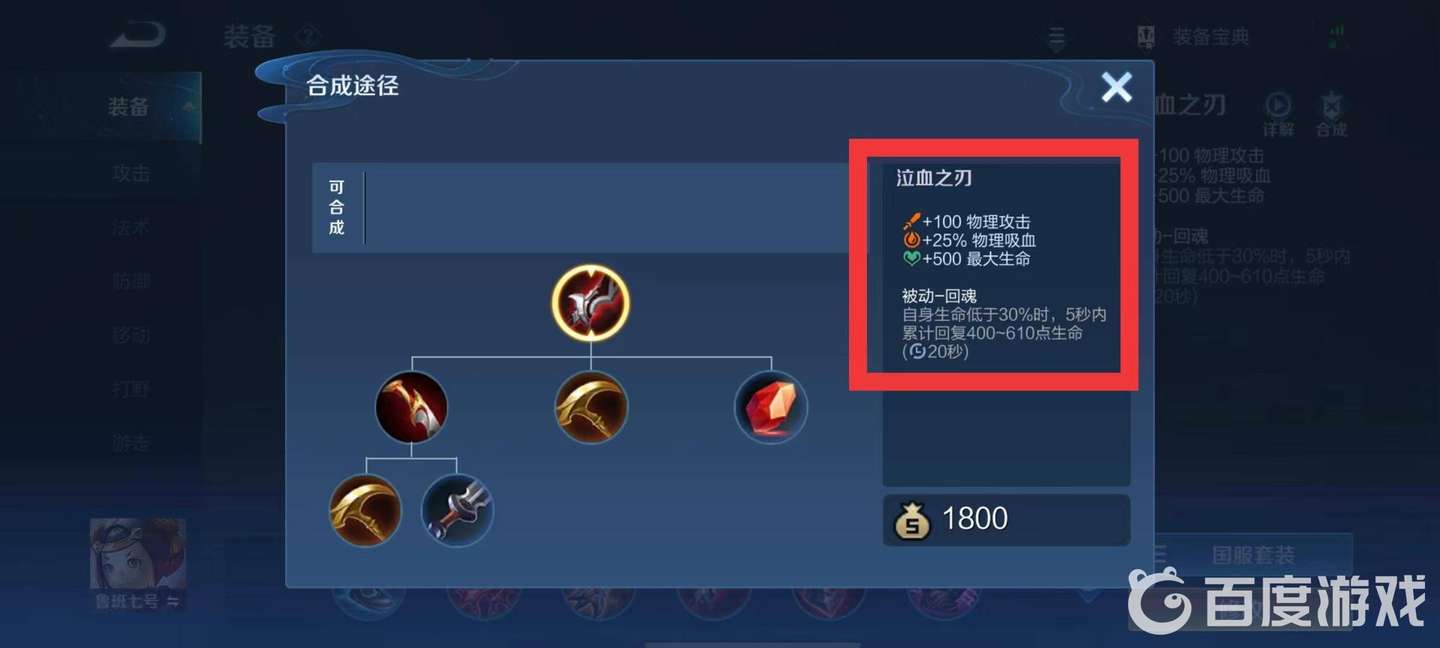This screenshot has height=648, width=1440.
Task: Open the 防御 category tab
Action: (x=131, y=282)
